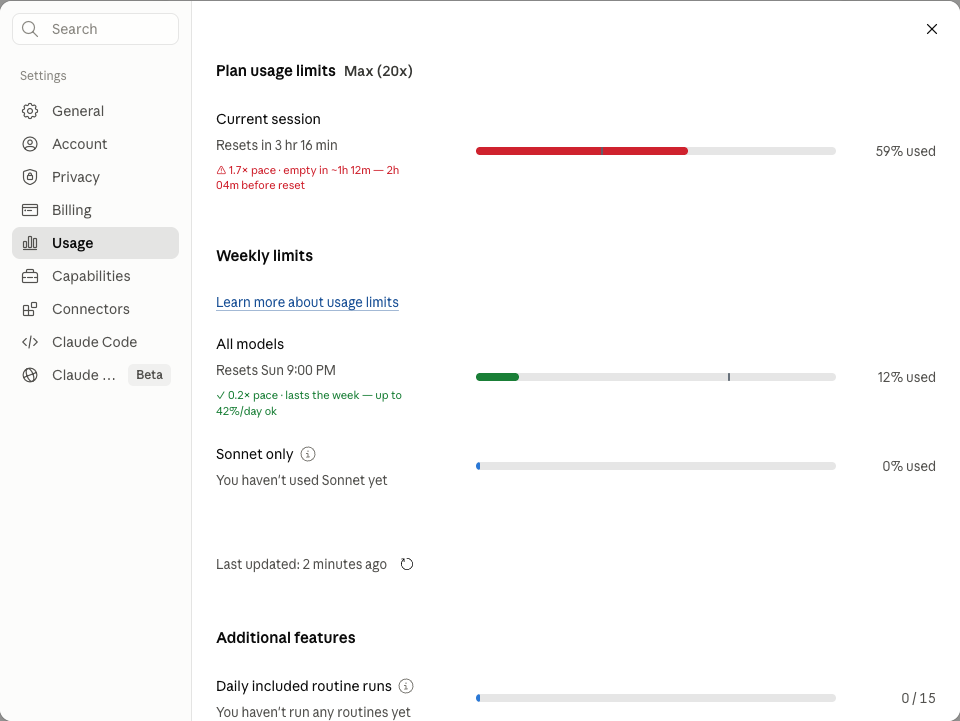Select the Usage settings item
This screenshot has width=960, height=721.
(x=96, y=243)
